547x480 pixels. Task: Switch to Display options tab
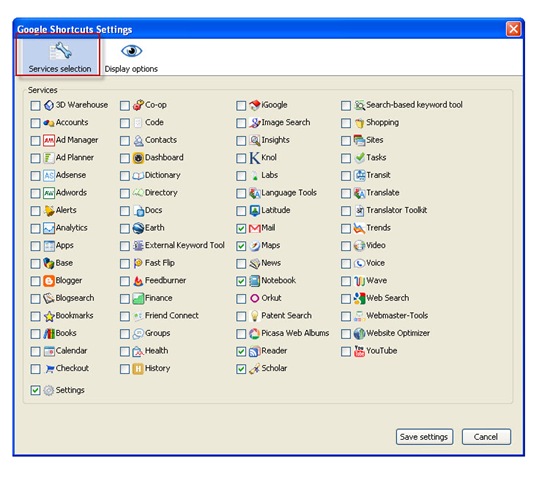pos(131,57)
